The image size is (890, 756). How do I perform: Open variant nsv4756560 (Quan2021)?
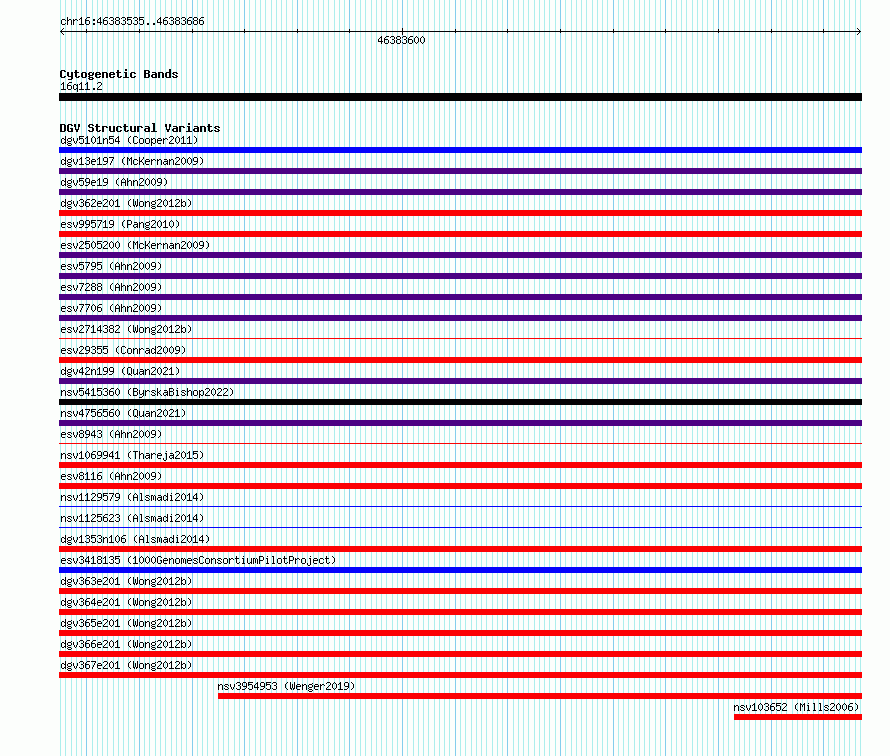(123, 413)
